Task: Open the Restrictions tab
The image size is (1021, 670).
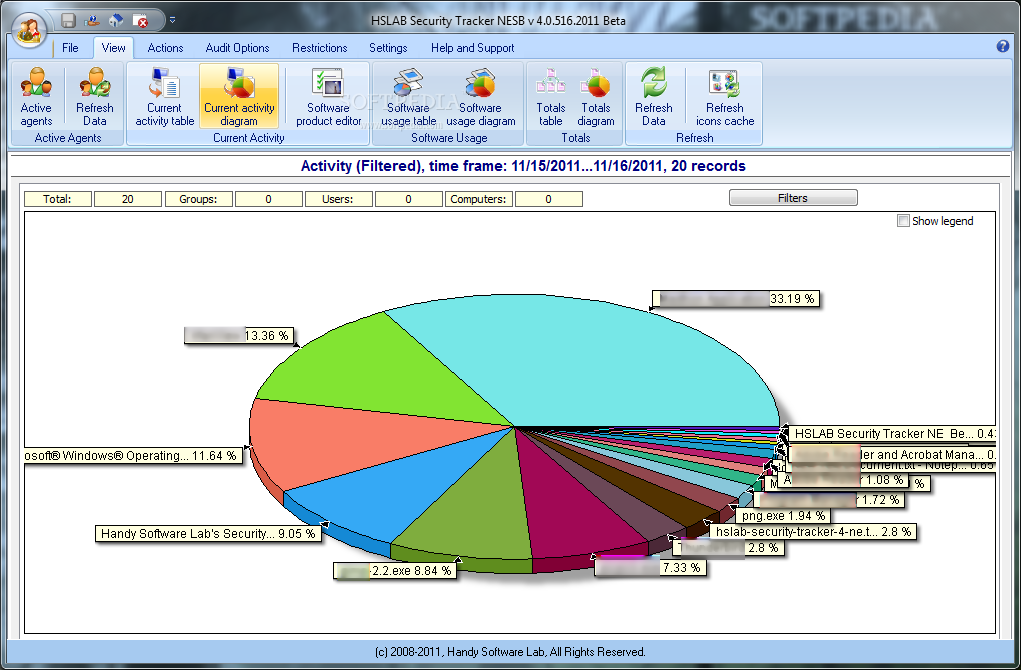Action: pyautogui.click(x=319, y=48)
